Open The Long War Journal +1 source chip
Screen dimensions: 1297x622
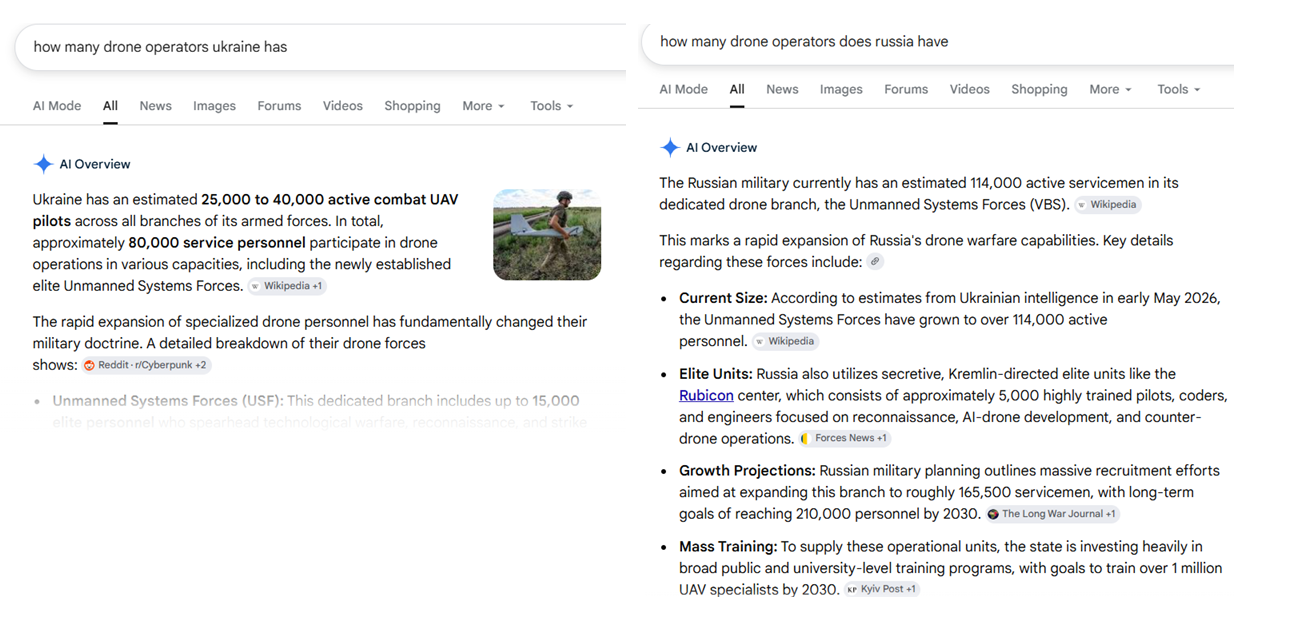(x=1052, y=514)
